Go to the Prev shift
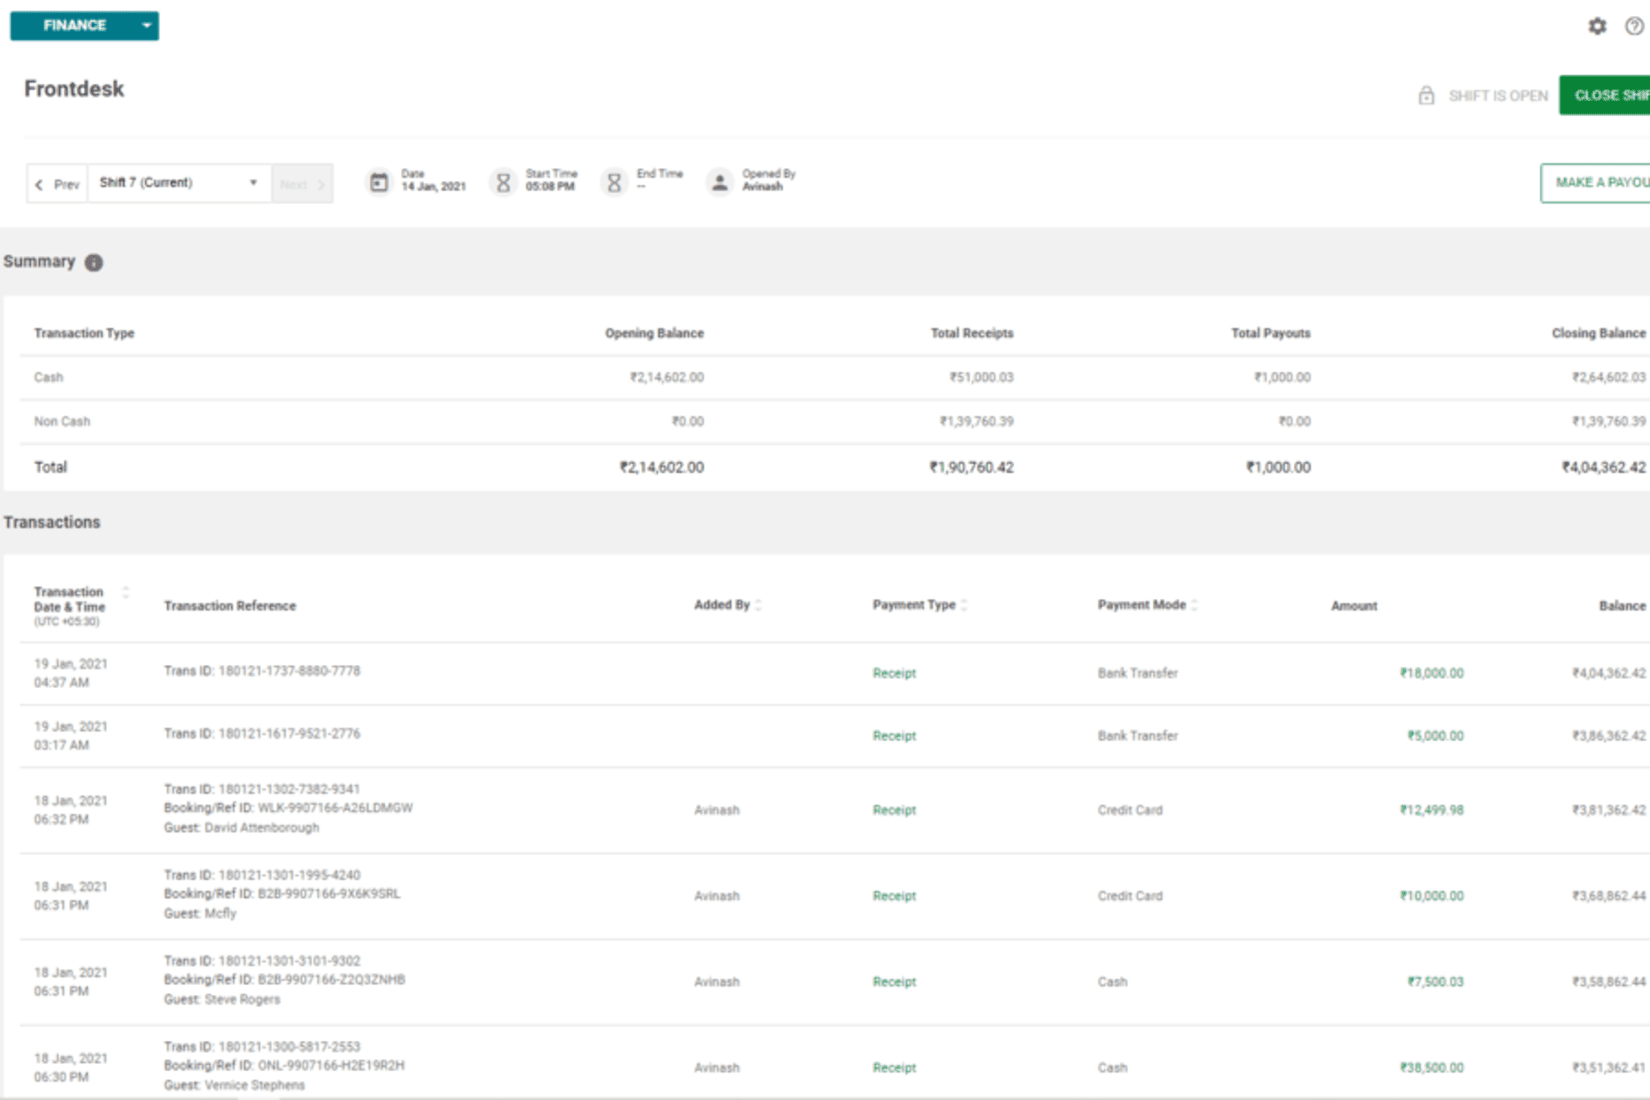This screenshot has width=1650, height=1100. pyautogui.click(x=57, y=184)
